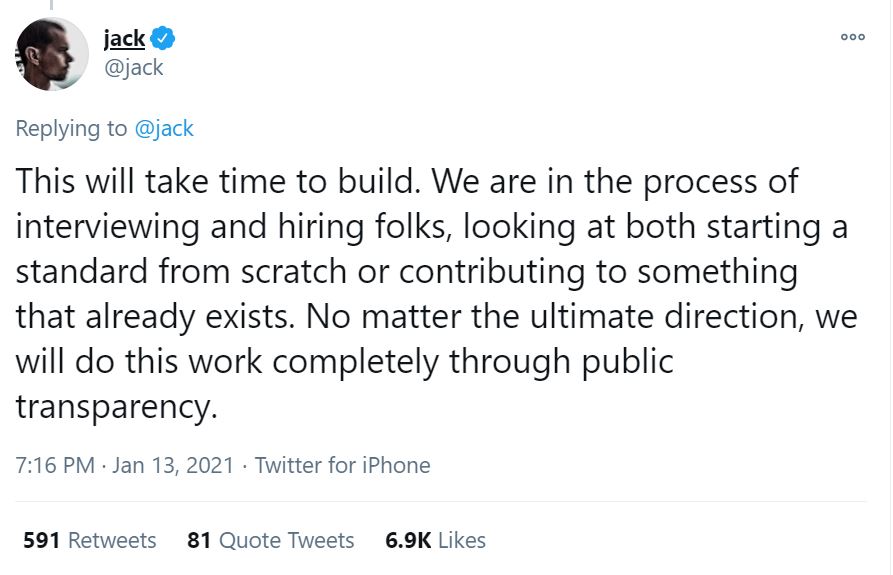Viewport: 893px width, 575px height.
Task: Show who liked via the Likes label
Action: tap(462, 541)
